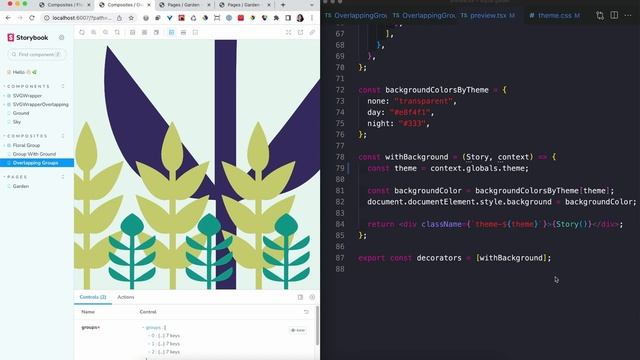Click the Storybook logo
The width and height of the screenshot is (640, 360).
[x=28, y=38]
